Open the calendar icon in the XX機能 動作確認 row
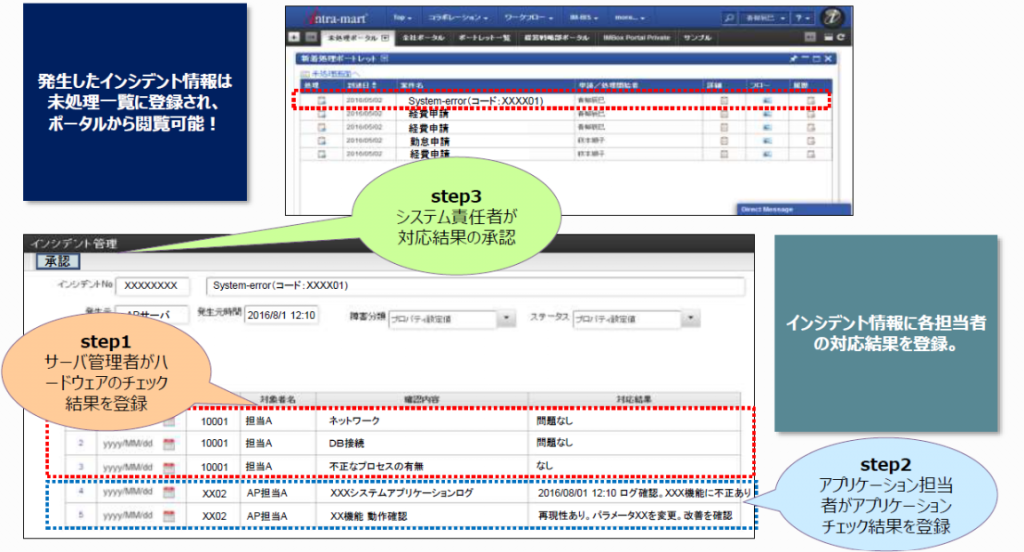The width and height of the screenshot is (1024, 552). click(169, 515)
